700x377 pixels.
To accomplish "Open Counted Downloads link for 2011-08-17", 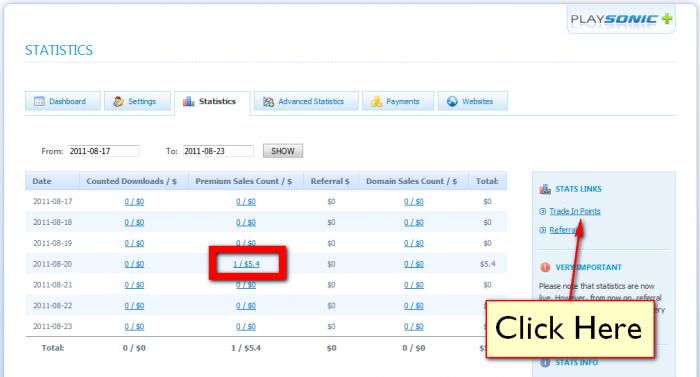I will pyautogui.click(x=134, y=201).
